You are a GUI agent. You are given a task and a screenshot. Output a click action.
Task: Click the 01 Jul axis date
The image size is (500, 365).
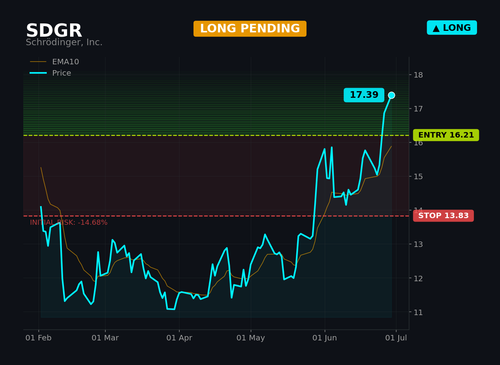396,338
